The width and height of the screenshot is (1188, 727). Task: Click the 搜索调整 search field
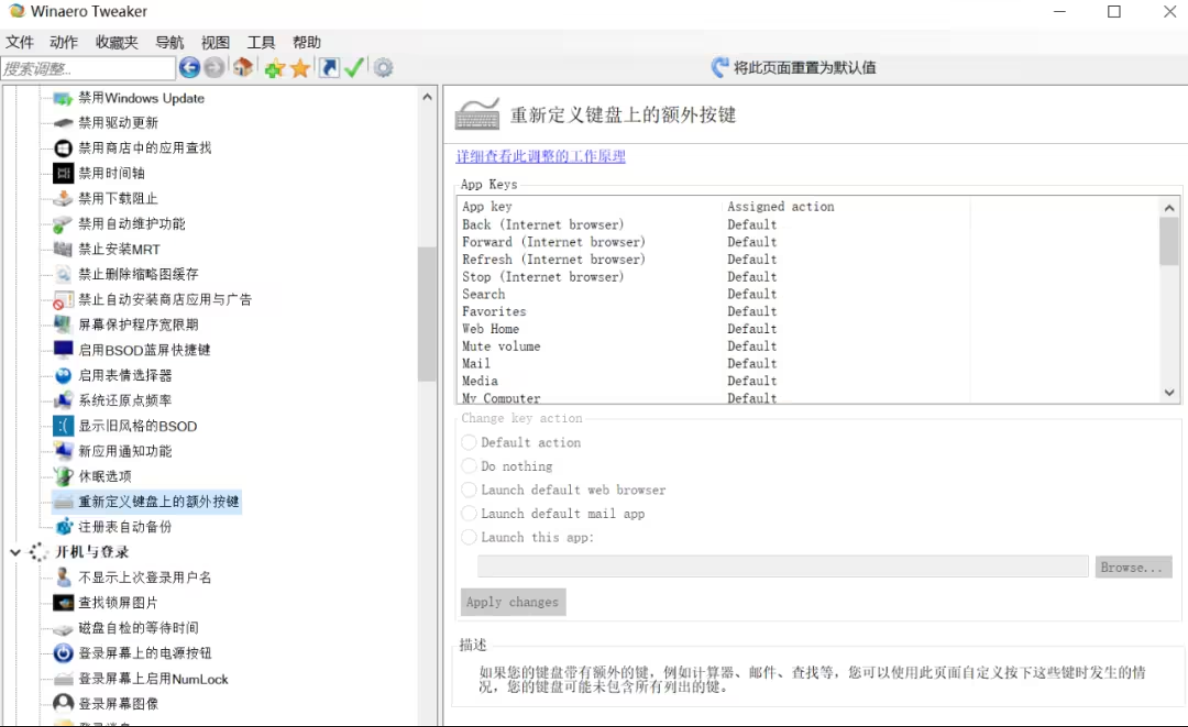click(88, 69)
